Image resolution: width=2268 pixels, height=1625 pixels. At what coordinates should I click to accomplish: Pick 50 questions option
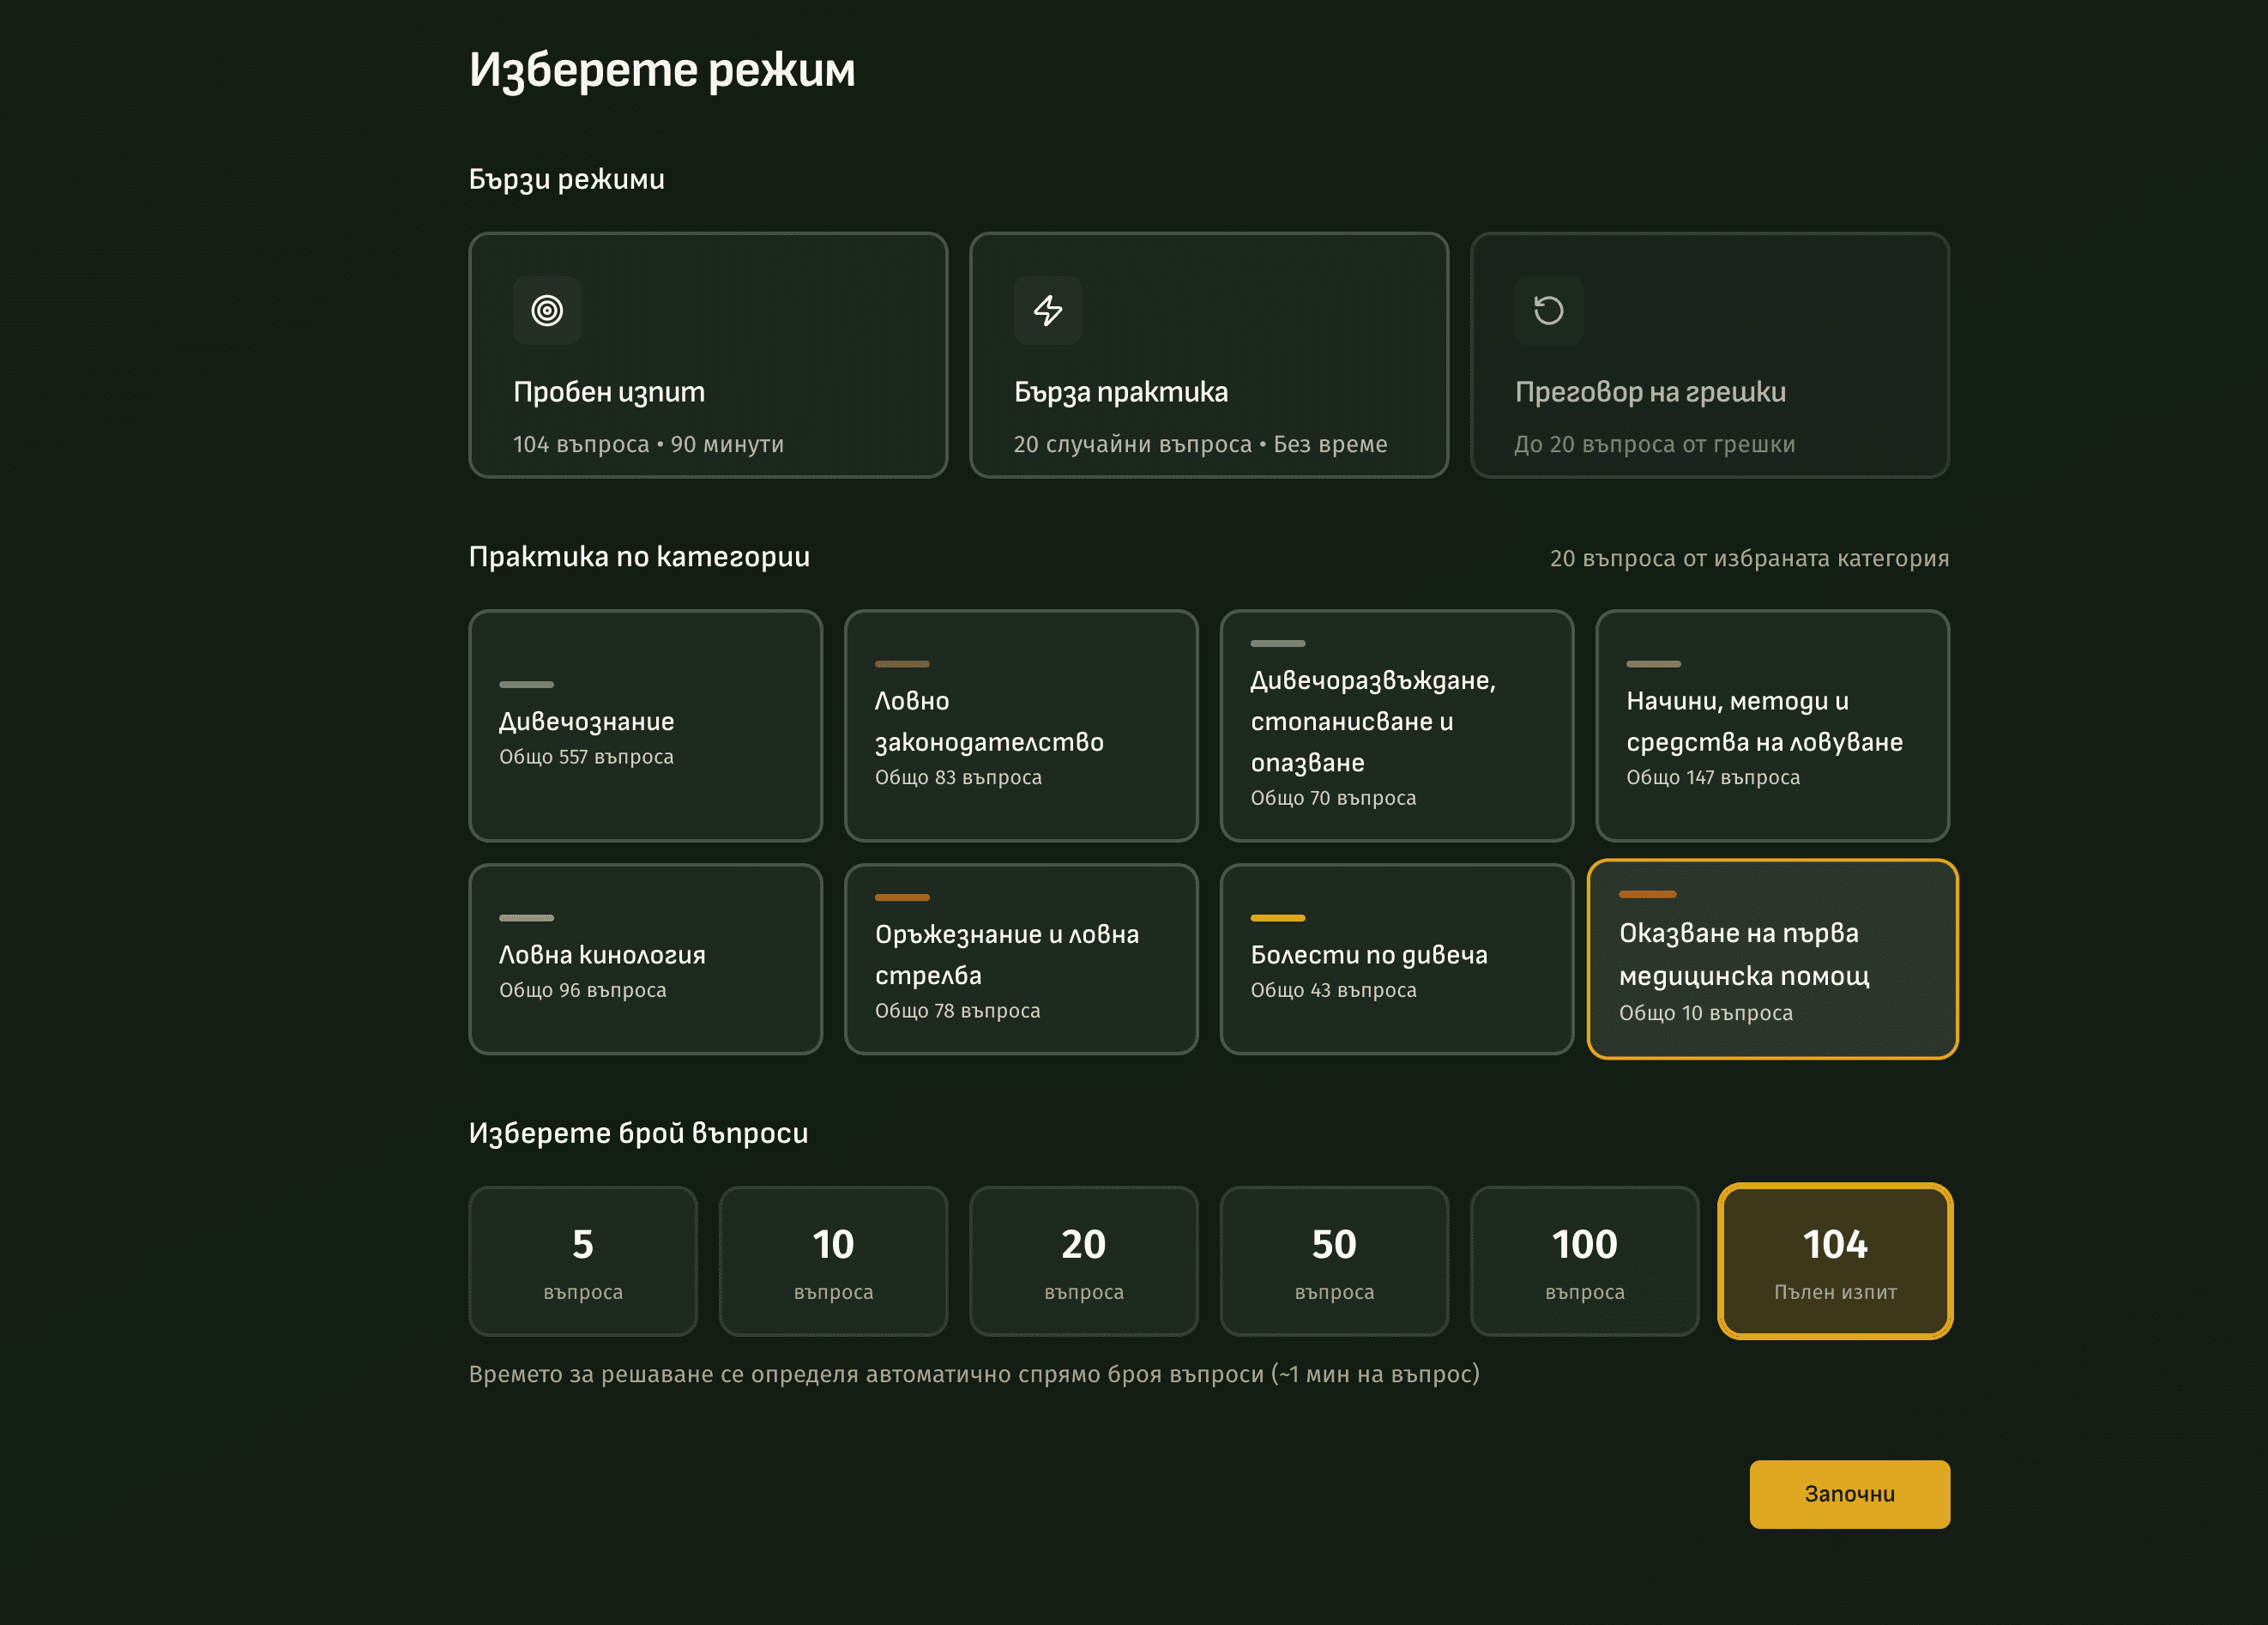coord(1334,1261)
